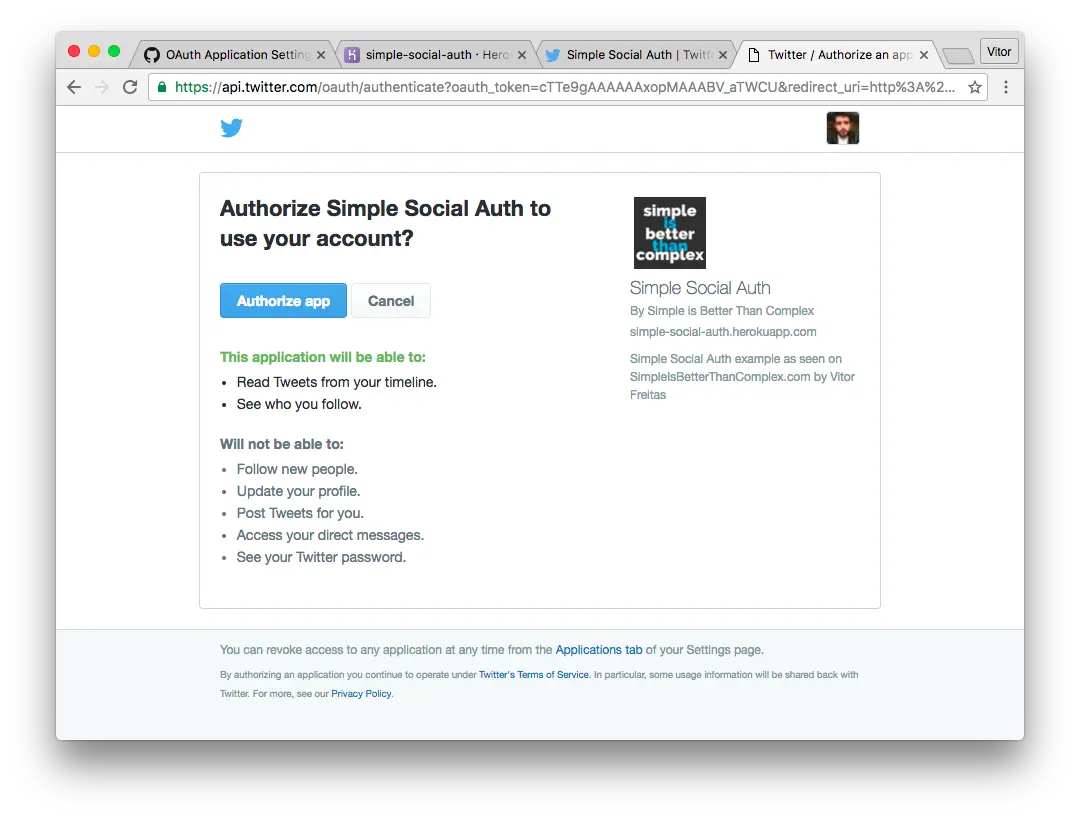Viewport: 1080px width, 820px height.
Task: Click the GitHub icon on the OAuth Application Settings tab
Action: (x=152, y=54)
